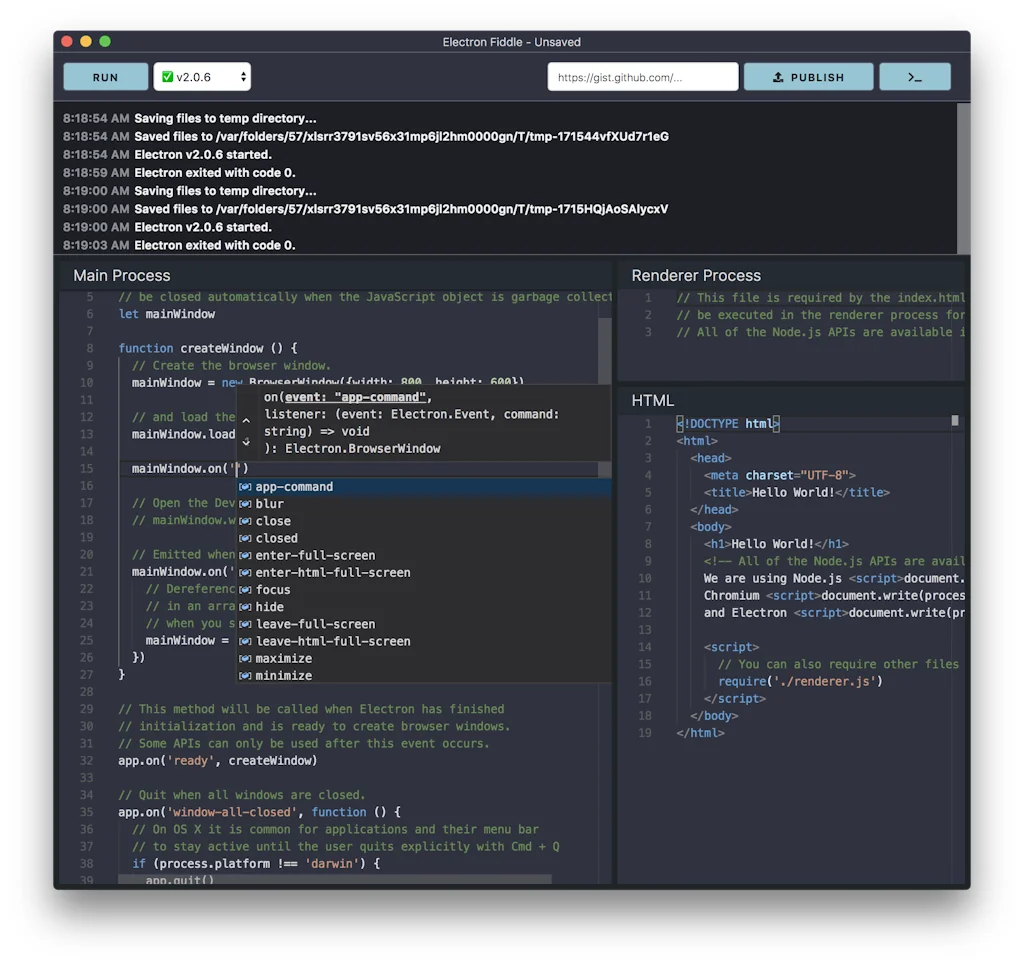The height and width of the screenshot is (966, 1024).
Task: Open the console via the terminal icon
Action: (914, 76)
